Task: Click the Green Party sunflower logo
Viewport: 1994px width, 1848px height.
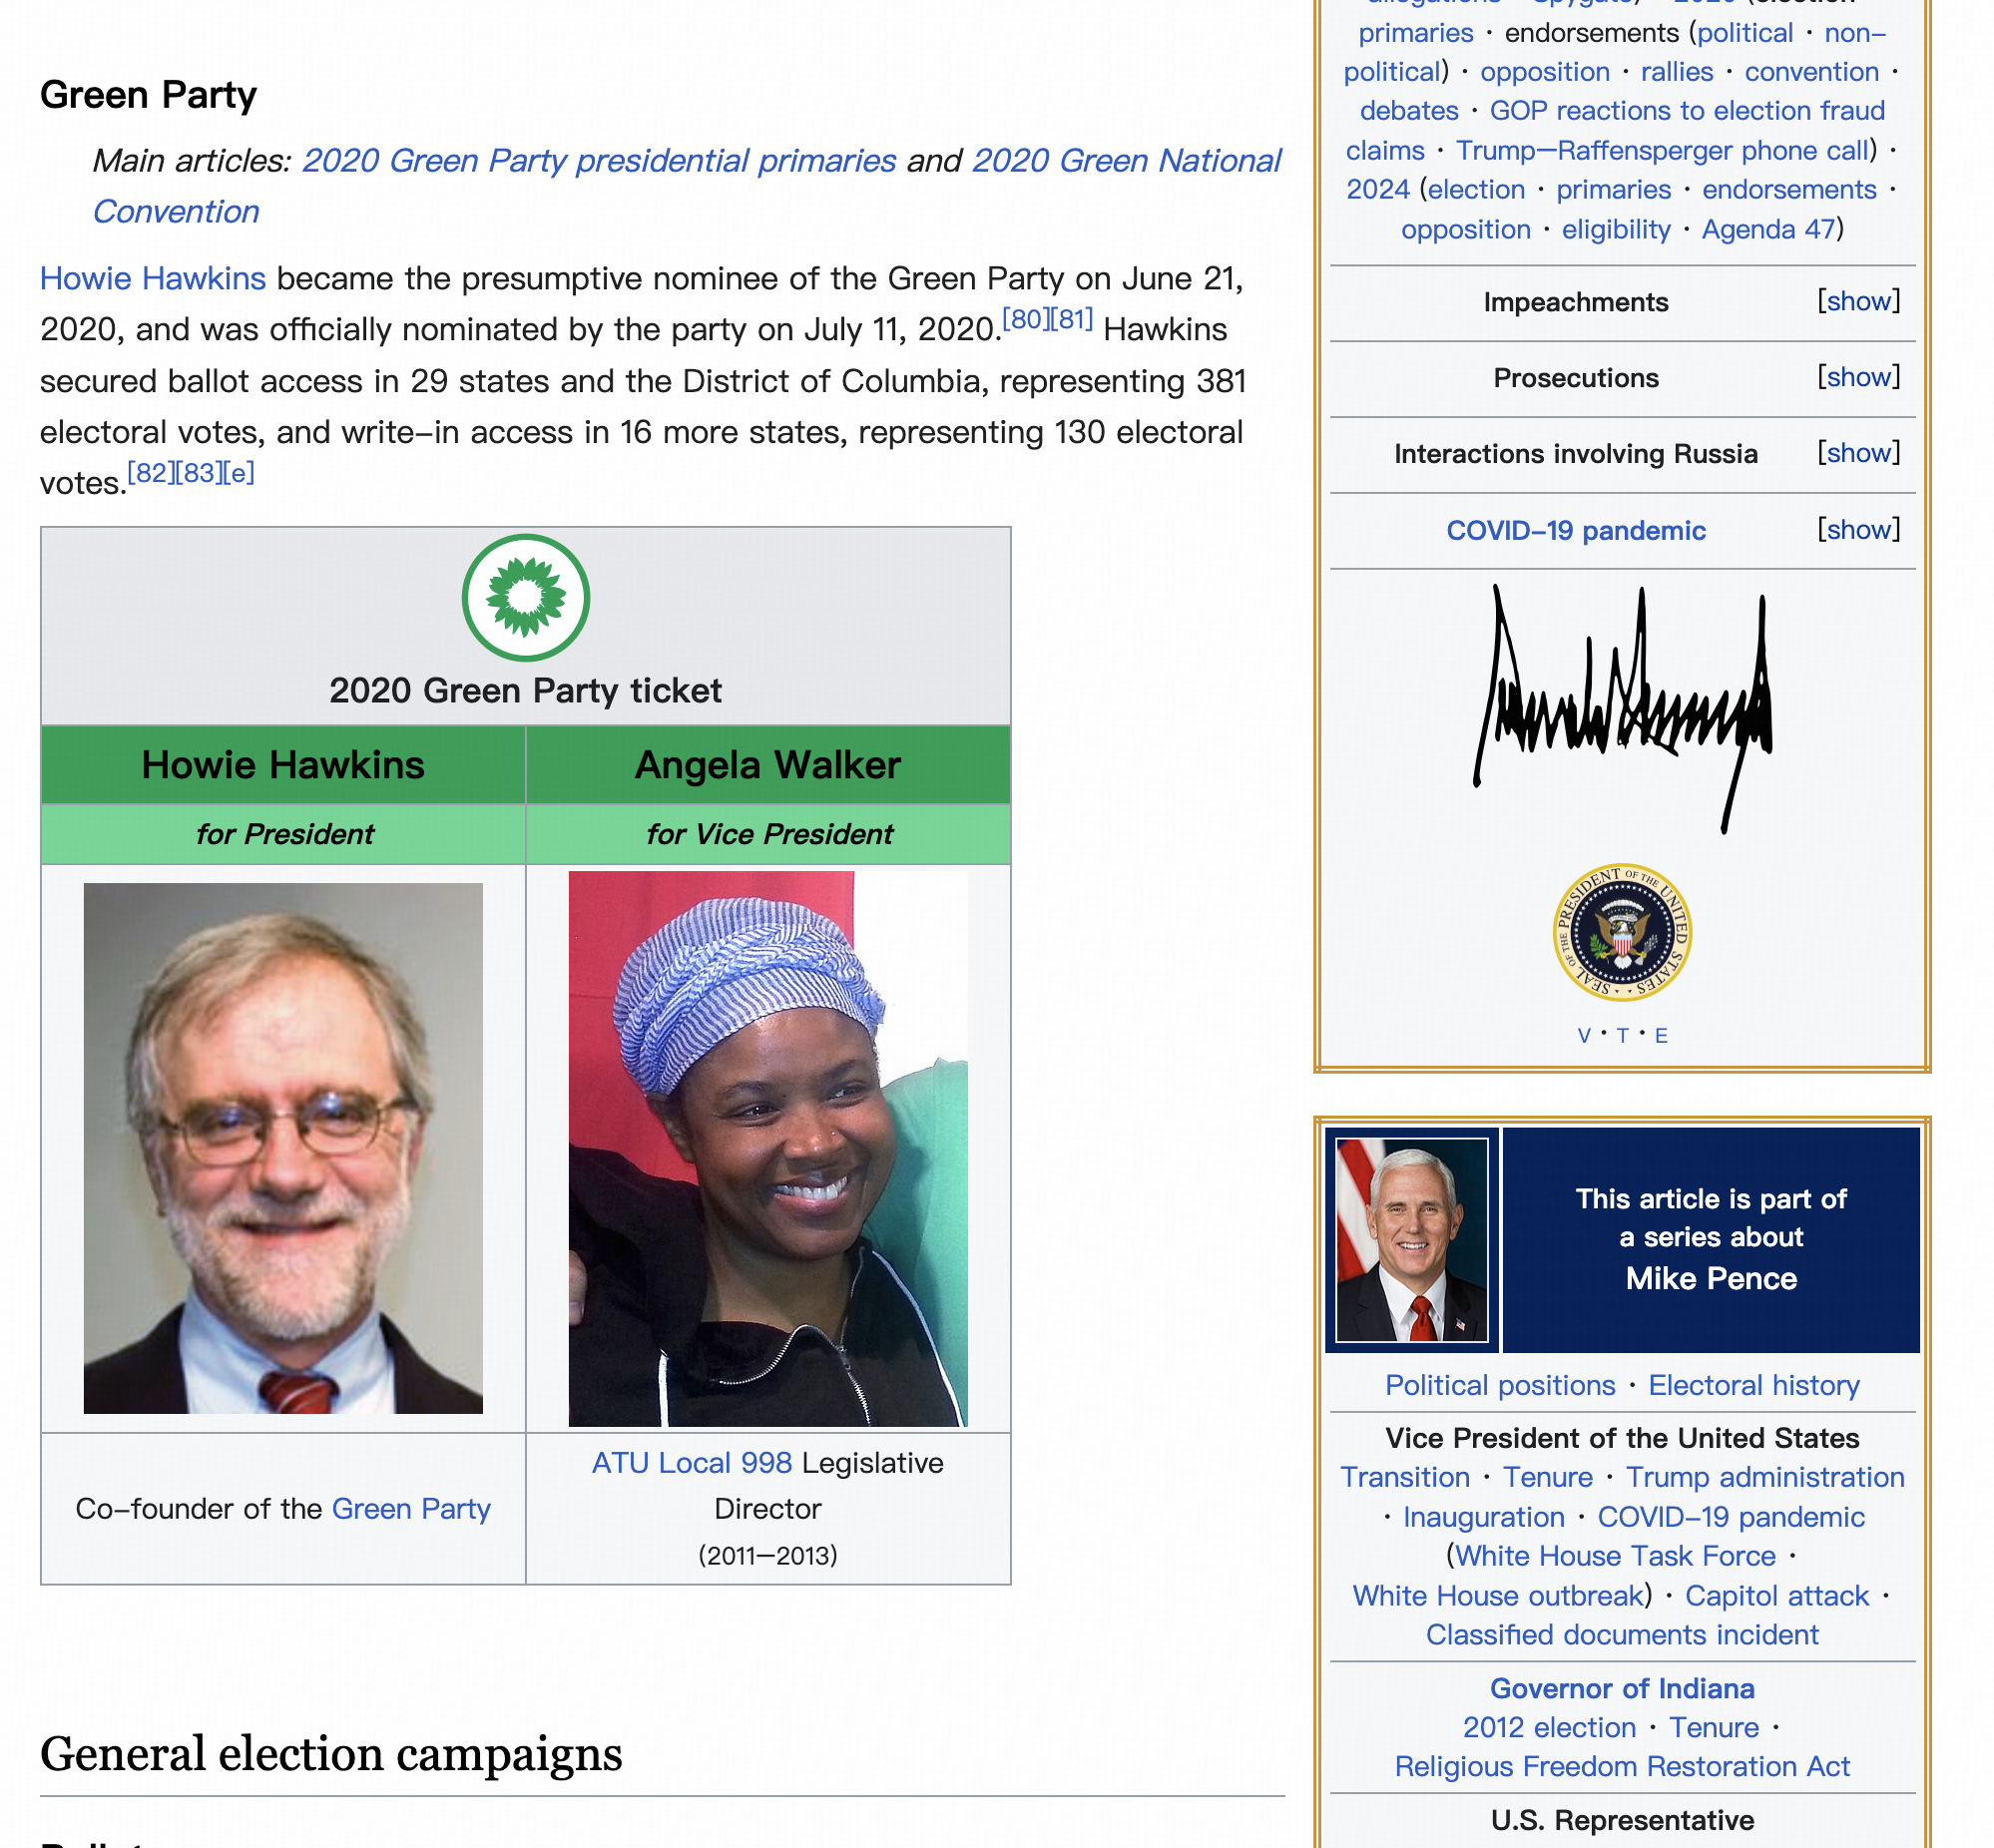Action: click(525, 598)
